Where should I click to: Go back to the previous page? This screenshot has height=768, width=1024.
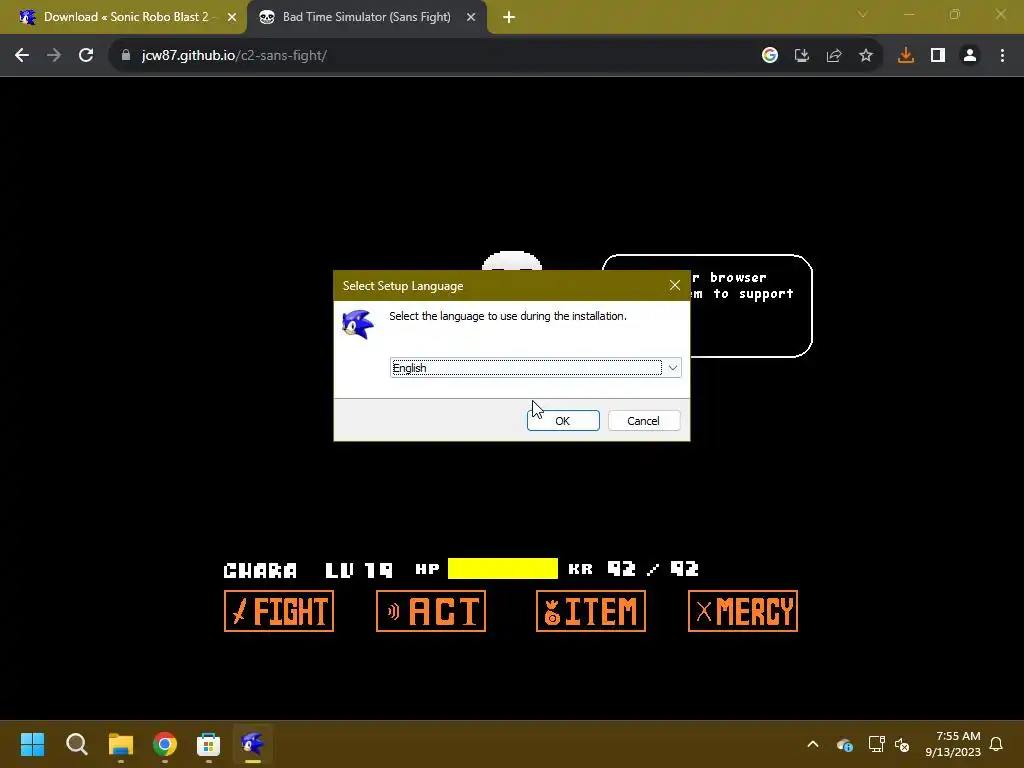(22, 56)
